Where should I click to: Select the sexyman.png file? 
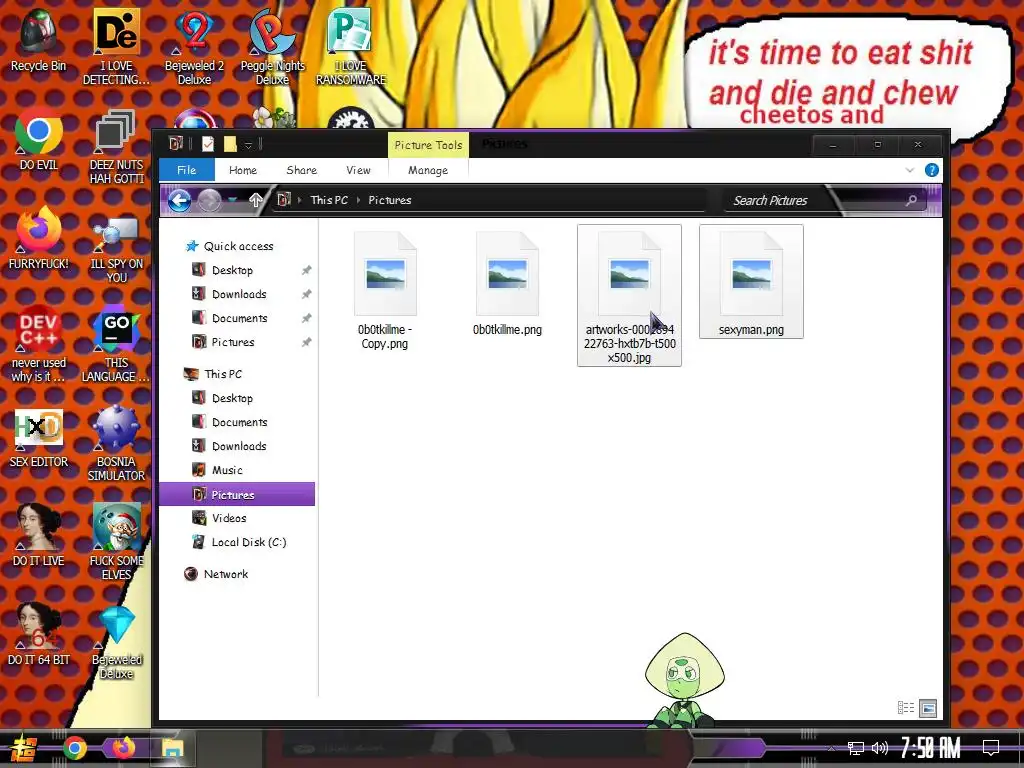751,281
